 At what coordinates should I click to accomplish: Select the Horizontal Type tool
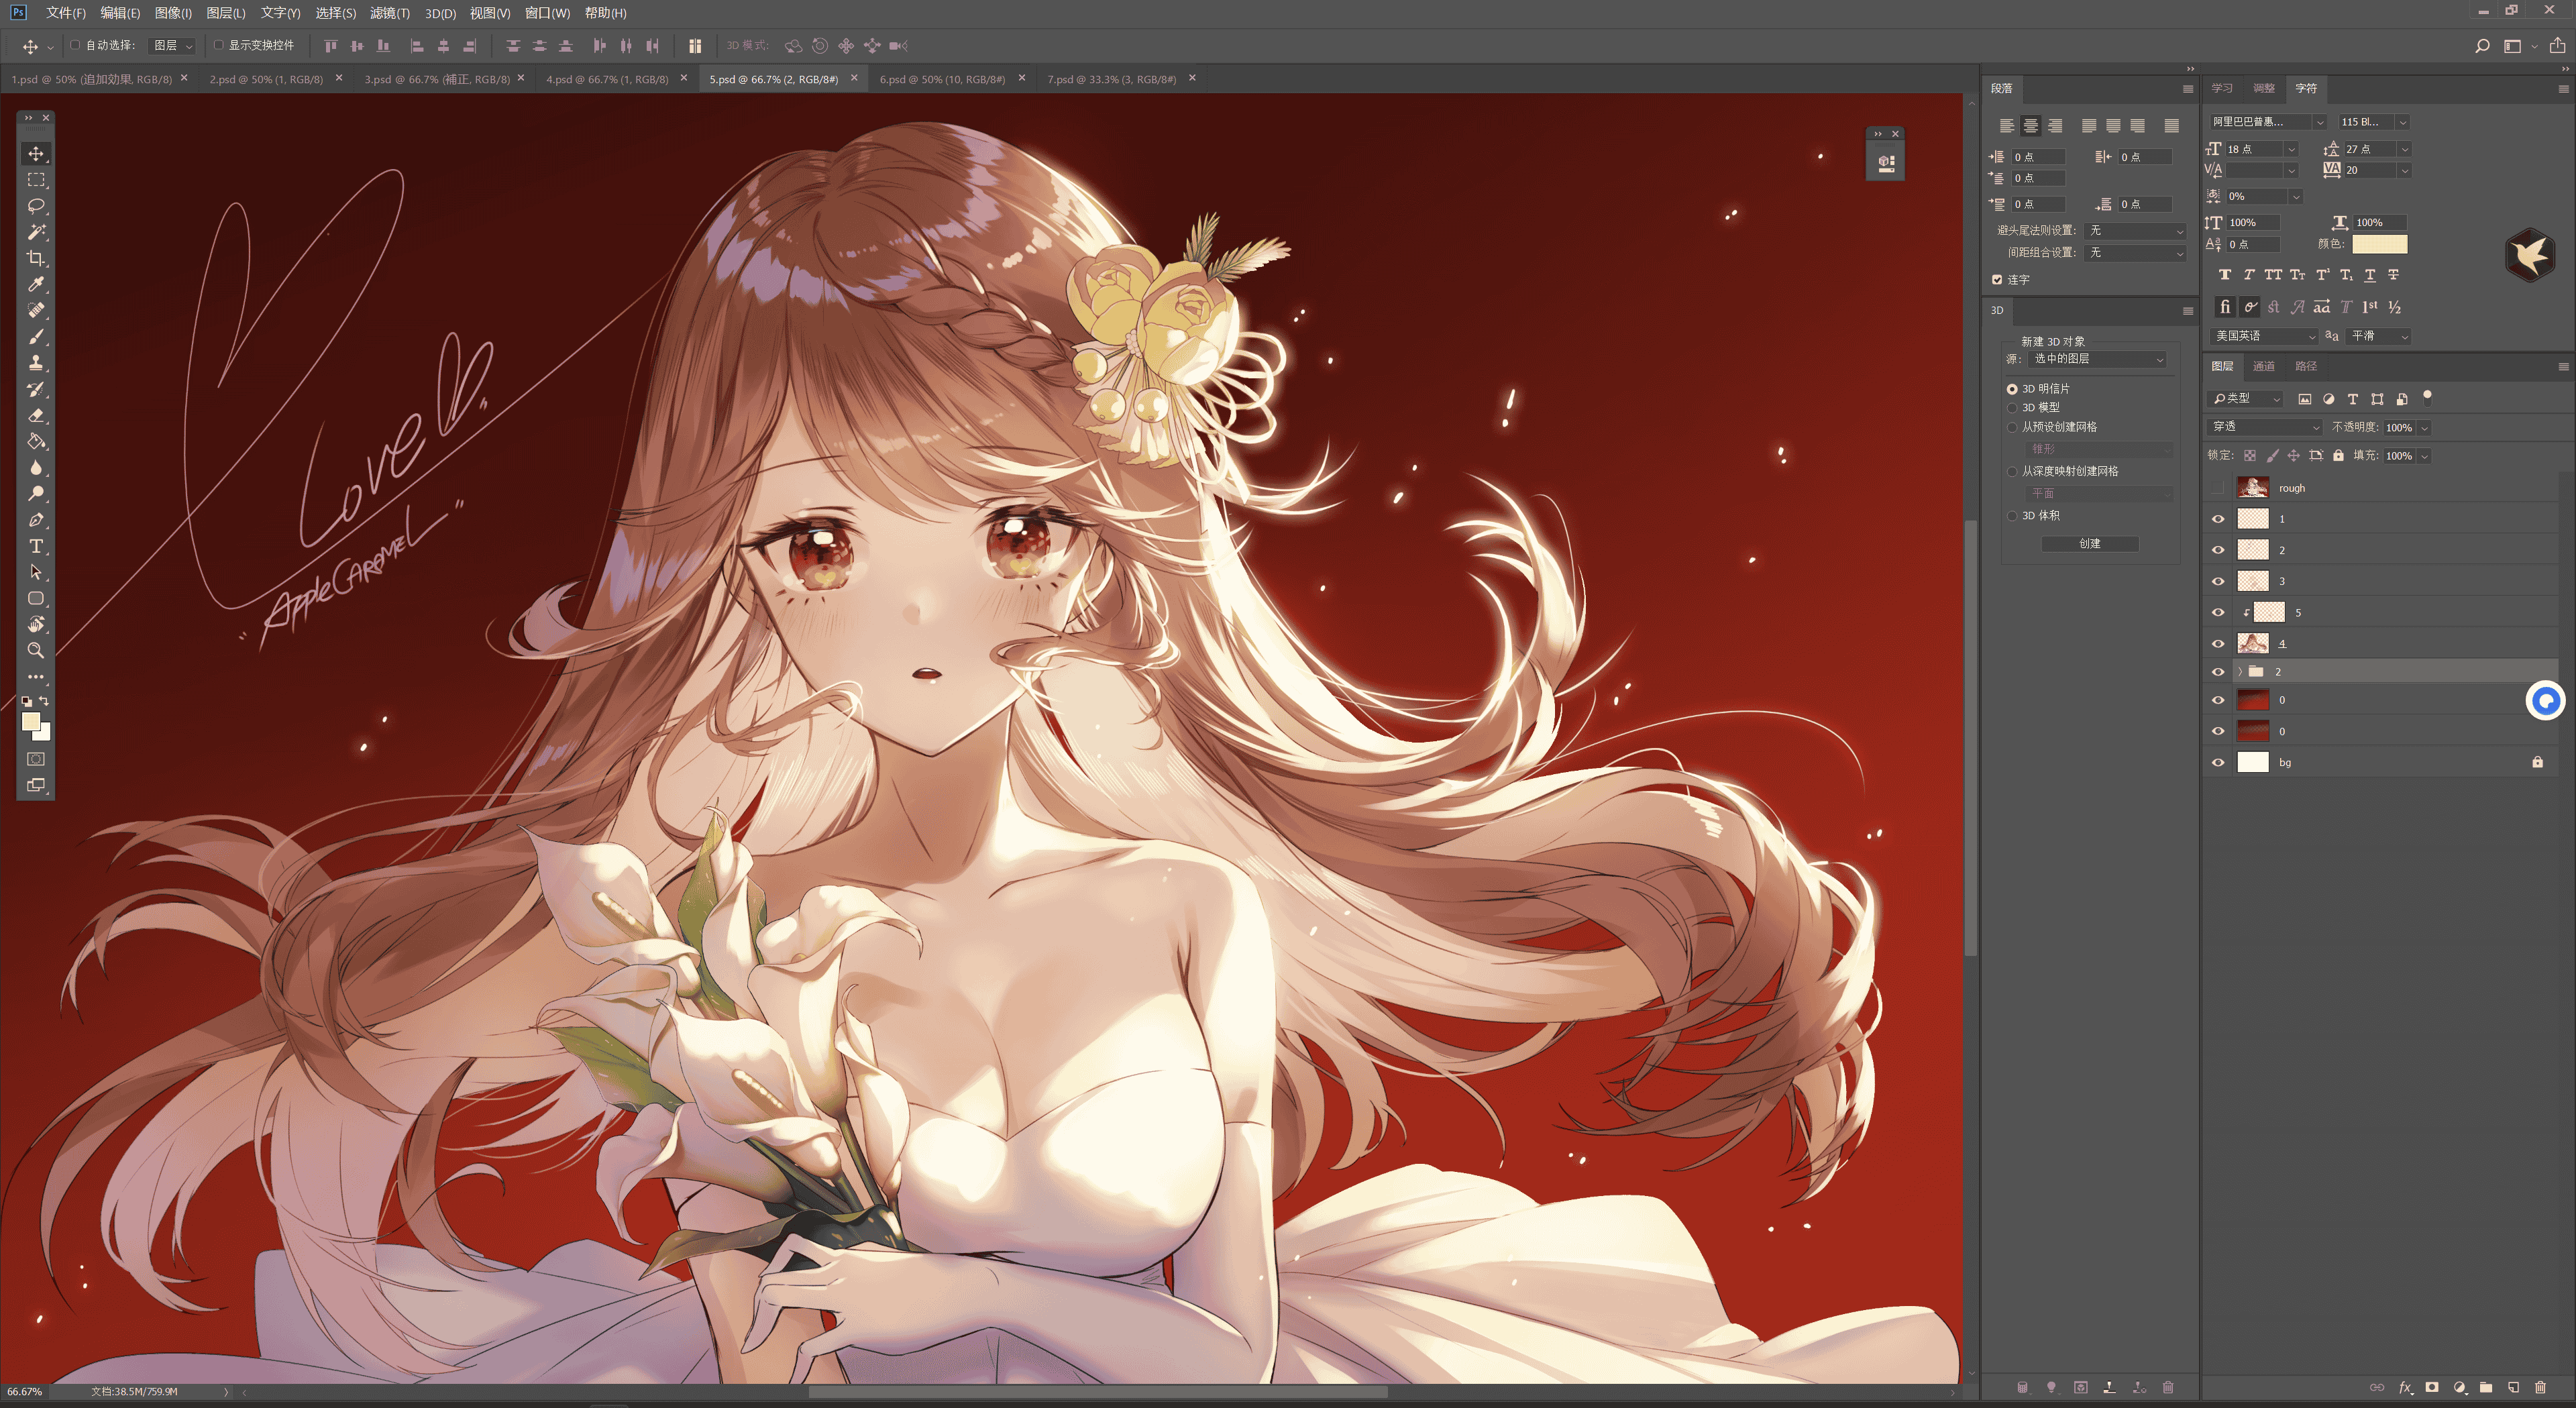pyautogui.click(x=36, y=546)
